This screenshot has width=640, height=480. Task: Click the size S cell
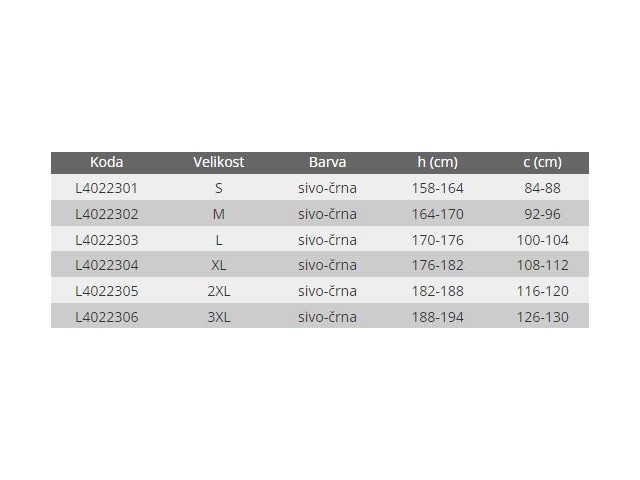[x=219, y=187]
